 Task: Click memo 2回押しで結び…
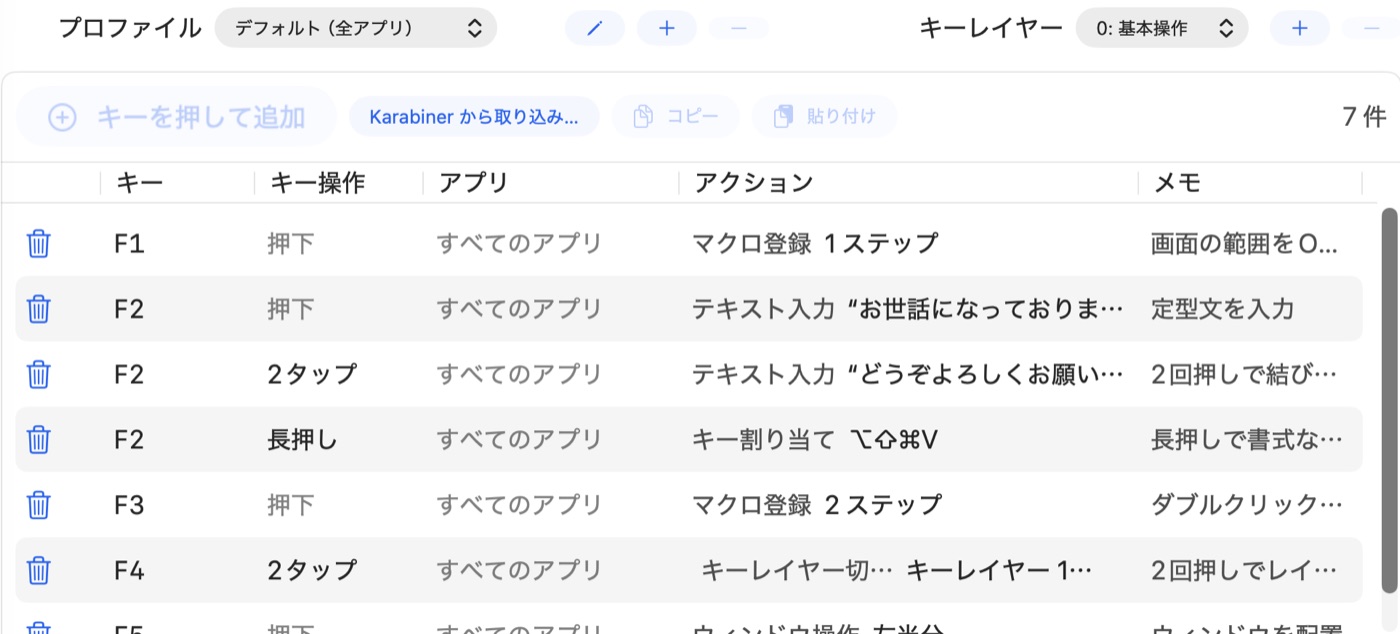point(1244,374)
